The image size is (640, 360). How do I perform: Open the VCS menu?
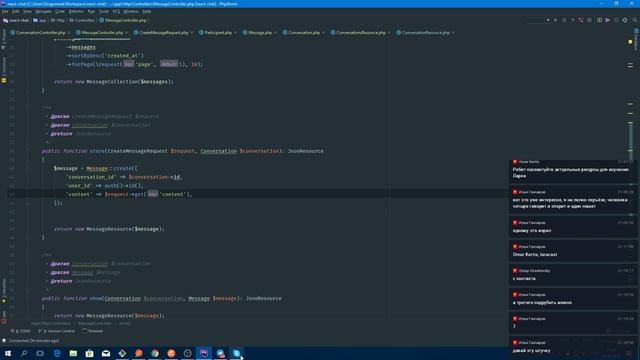click(116, 11)
